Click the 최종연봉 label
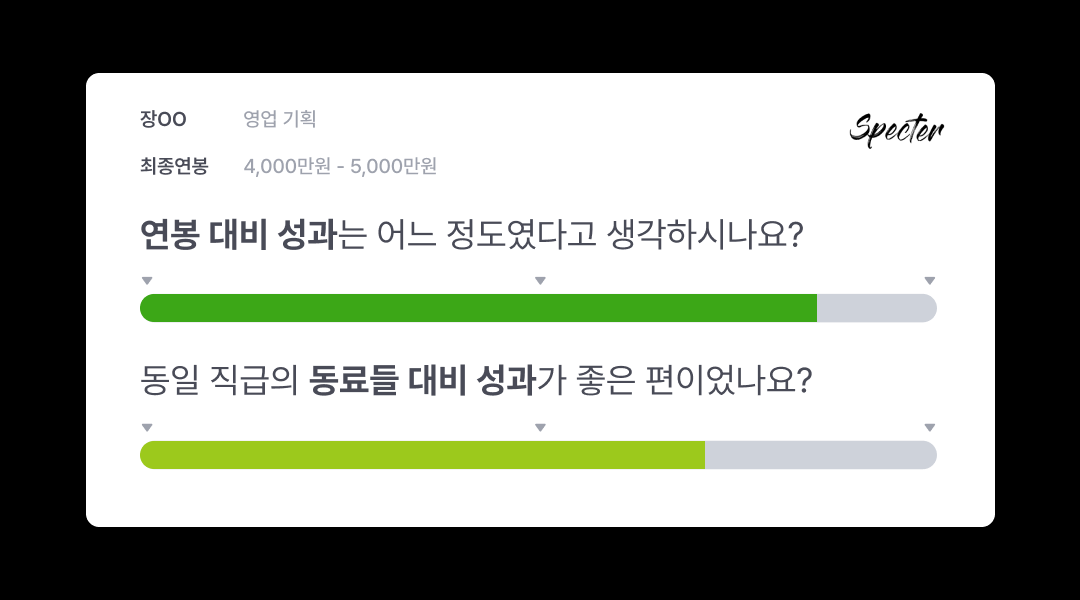 pos(171,167)
